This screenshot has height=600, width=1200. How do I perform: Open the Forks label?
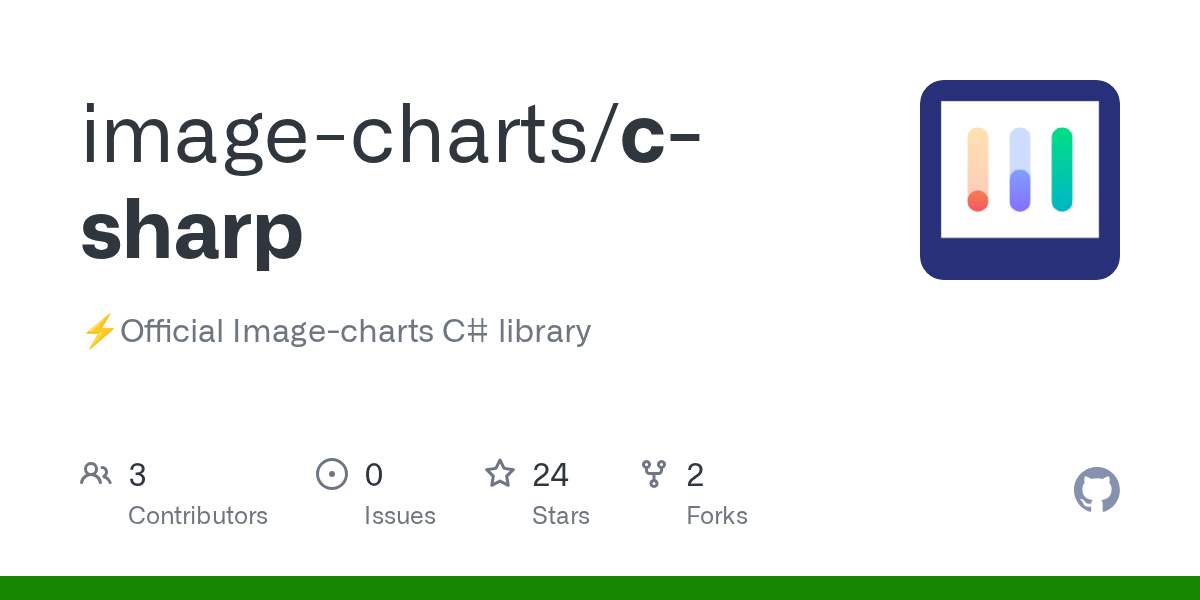[717, 516]
